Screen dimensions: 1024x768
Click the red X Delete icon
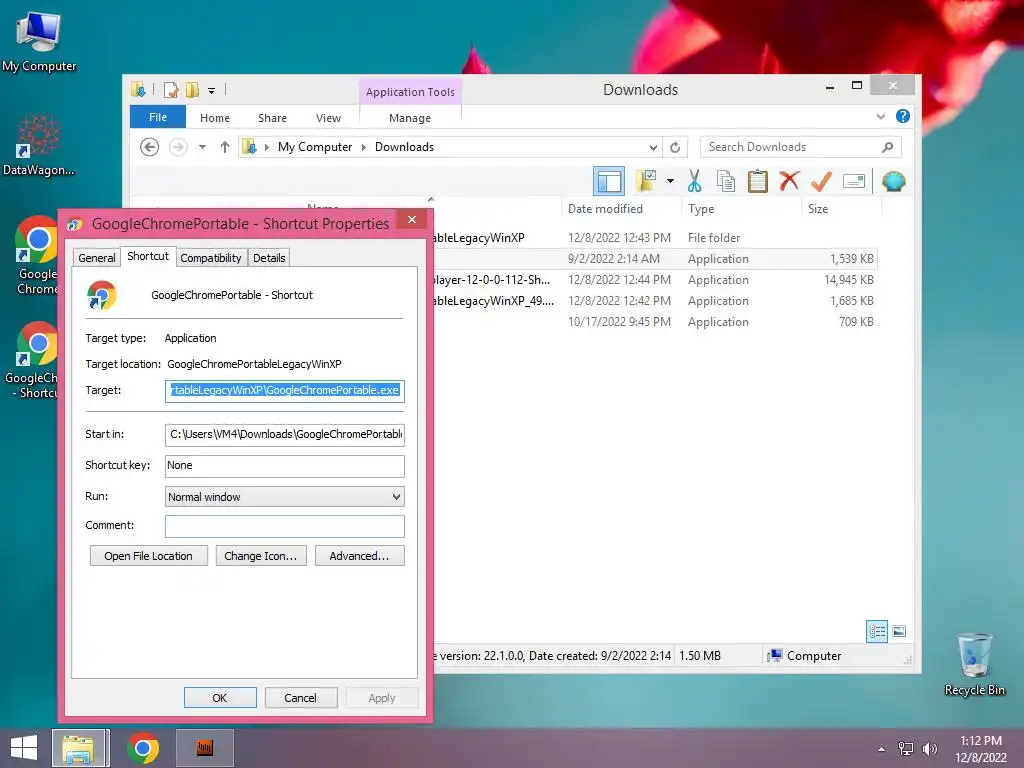click(x=789, y=180)
